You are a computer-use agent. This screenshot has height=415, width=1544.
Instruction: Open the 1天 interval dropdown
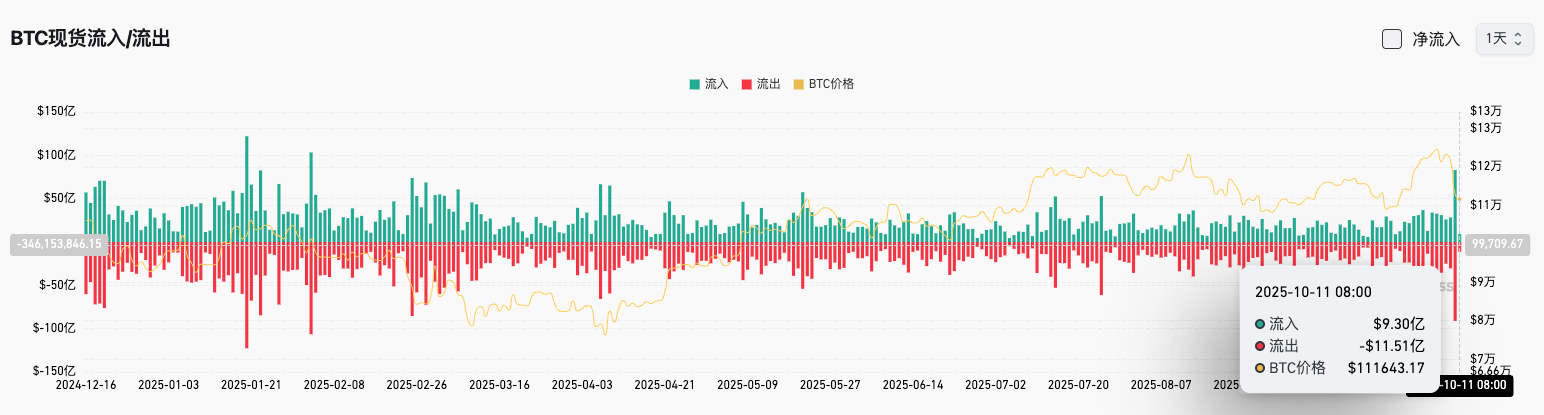1504,39
